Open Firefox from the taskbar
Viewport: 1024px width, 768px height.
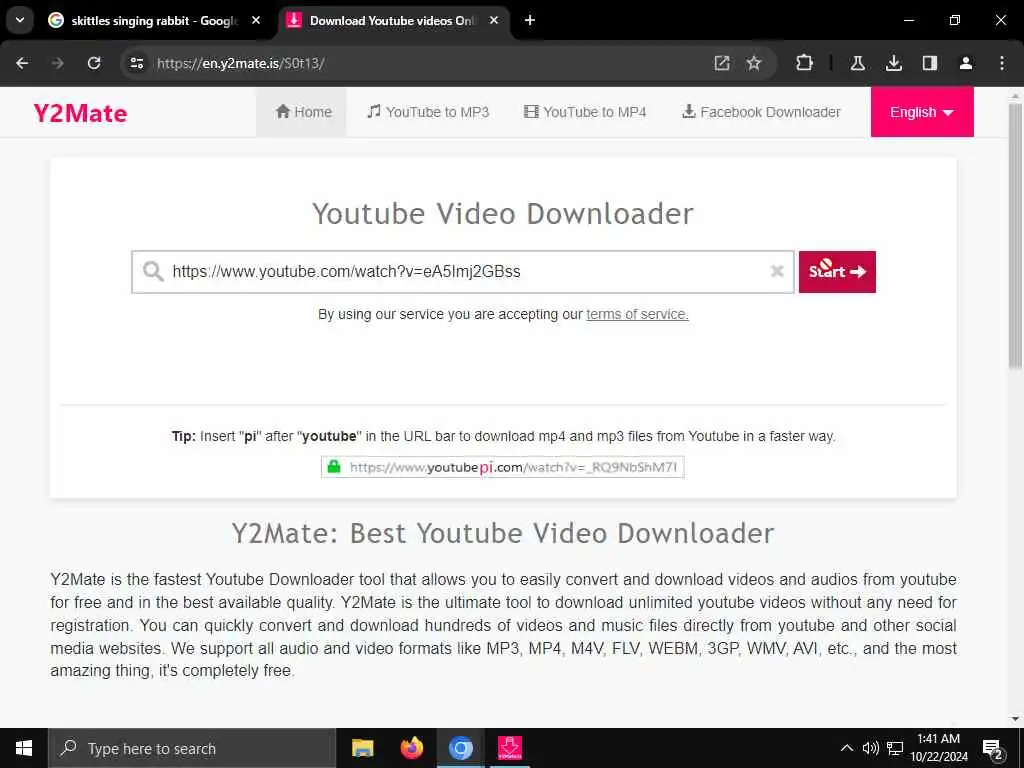coord(411,748)
